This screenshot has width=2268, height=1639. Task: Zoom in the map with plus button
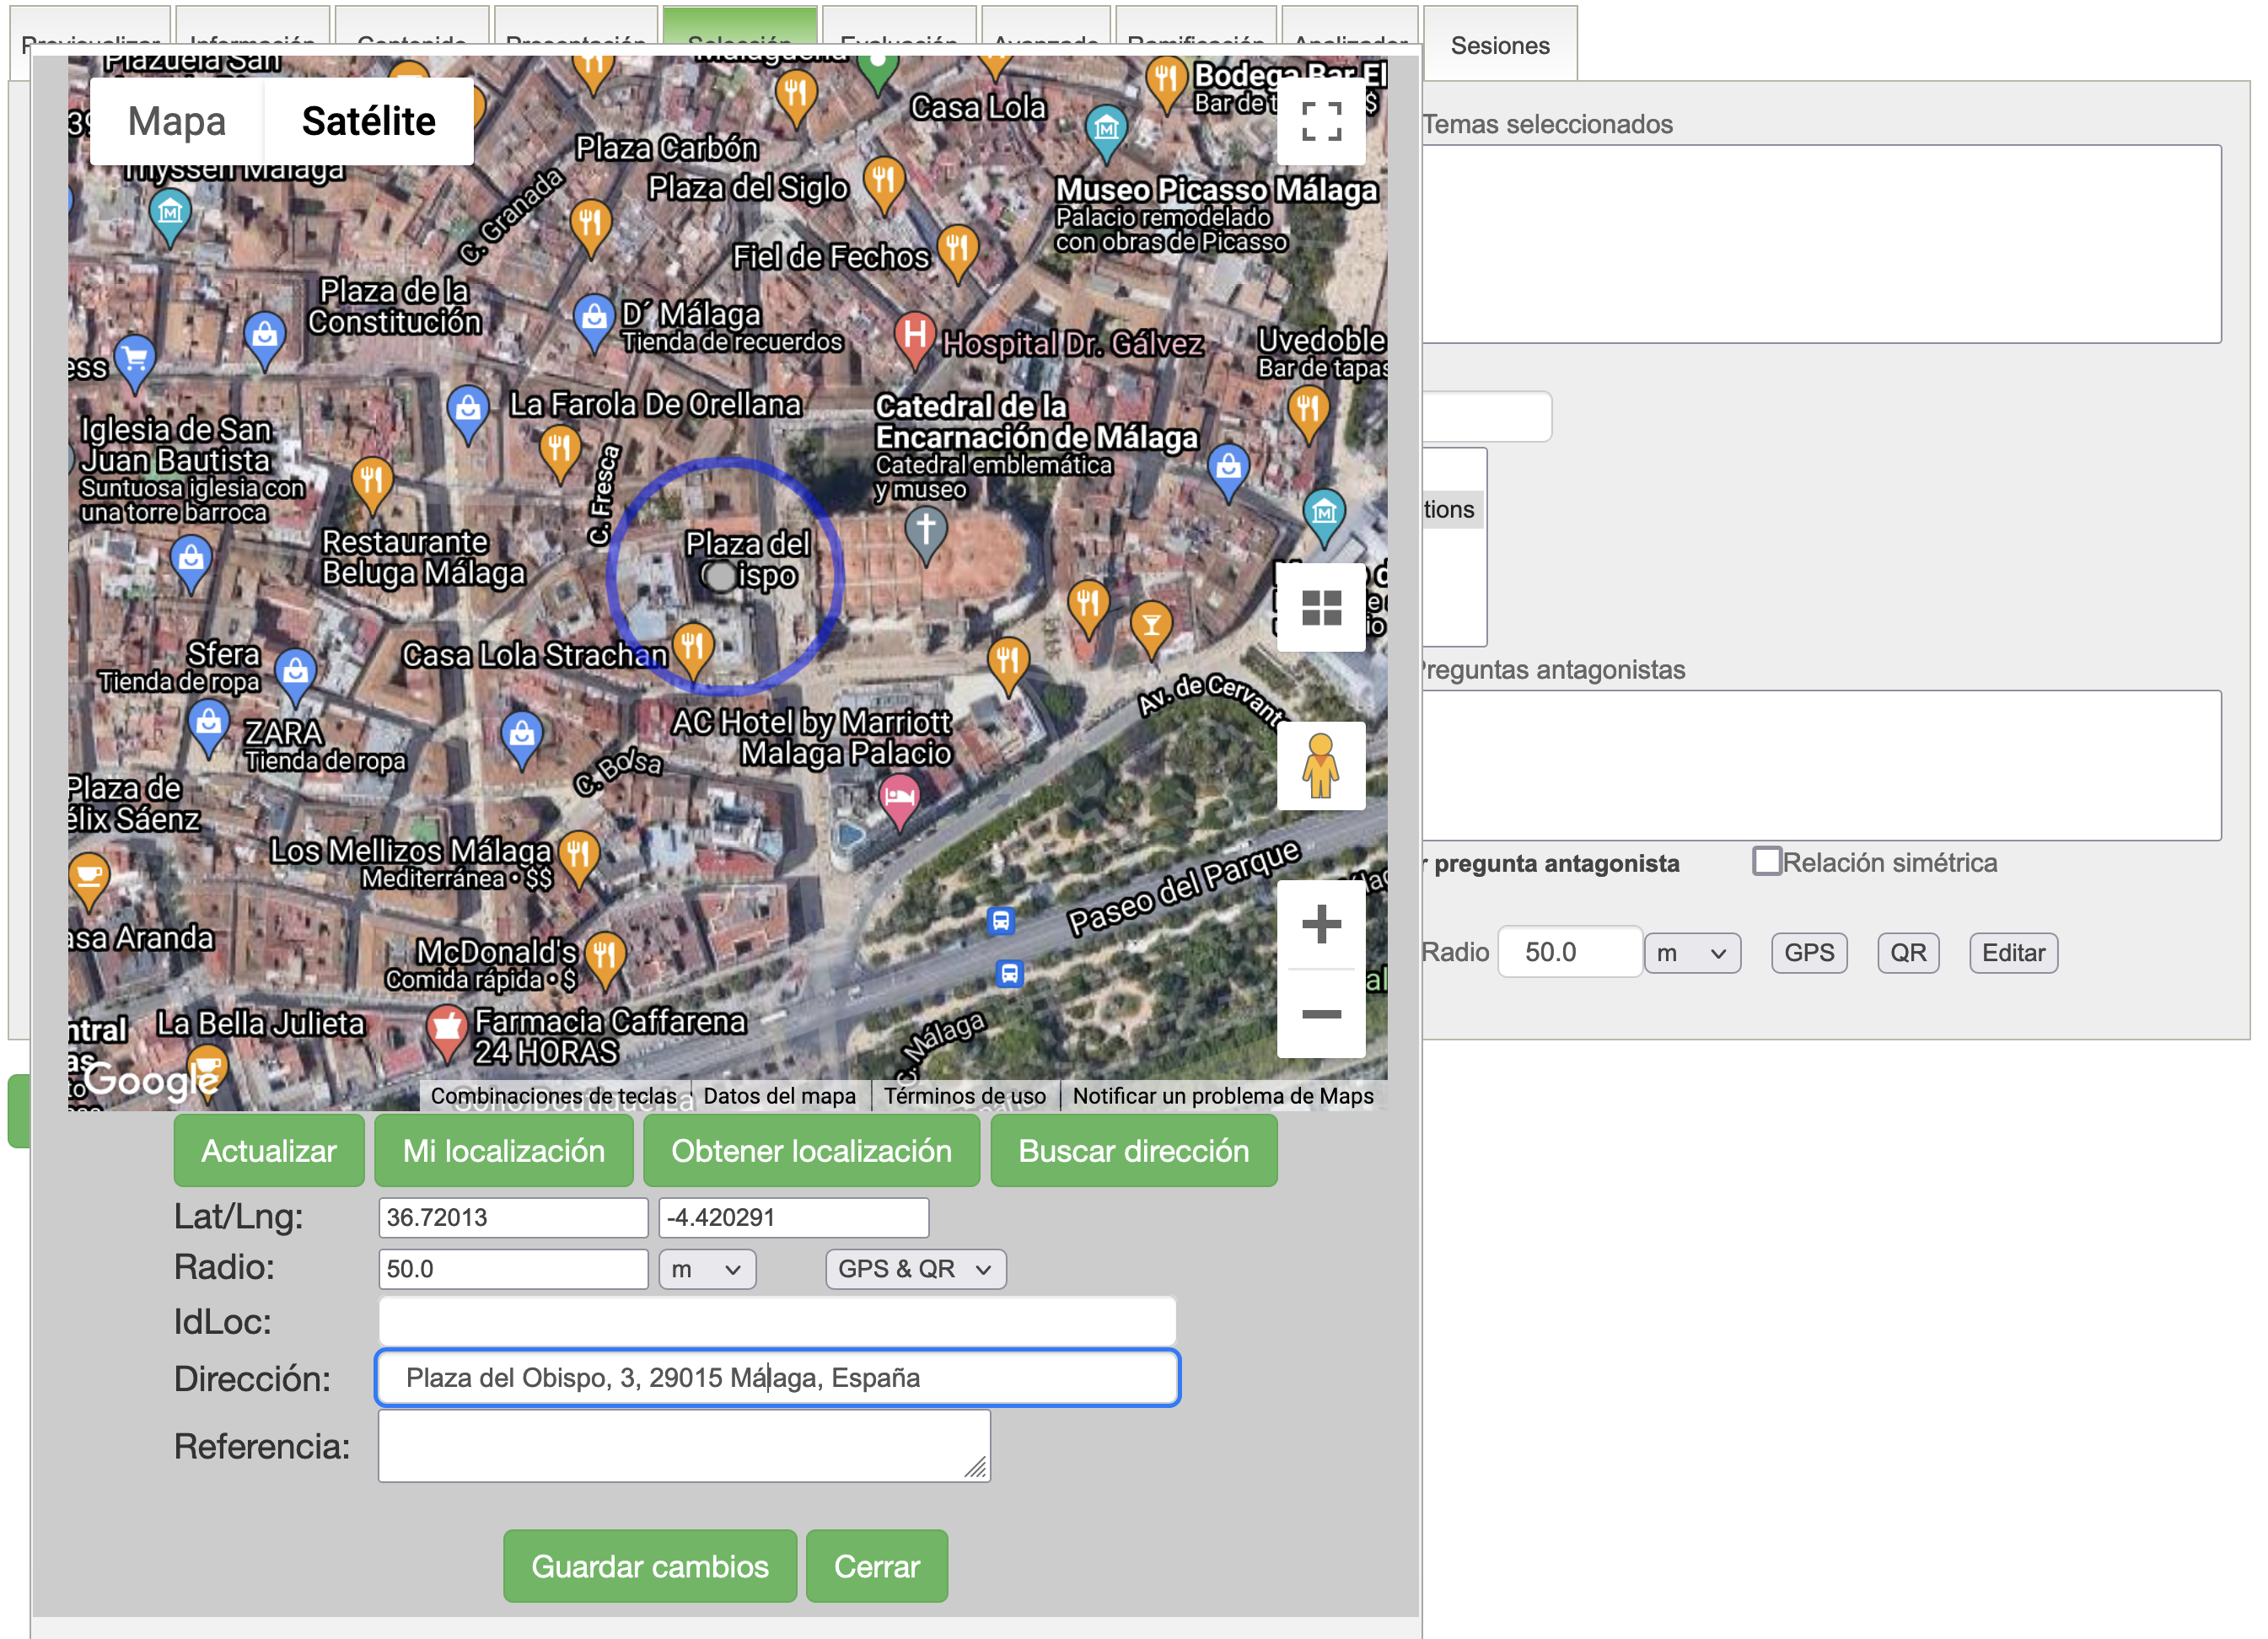click(1320, 924)
